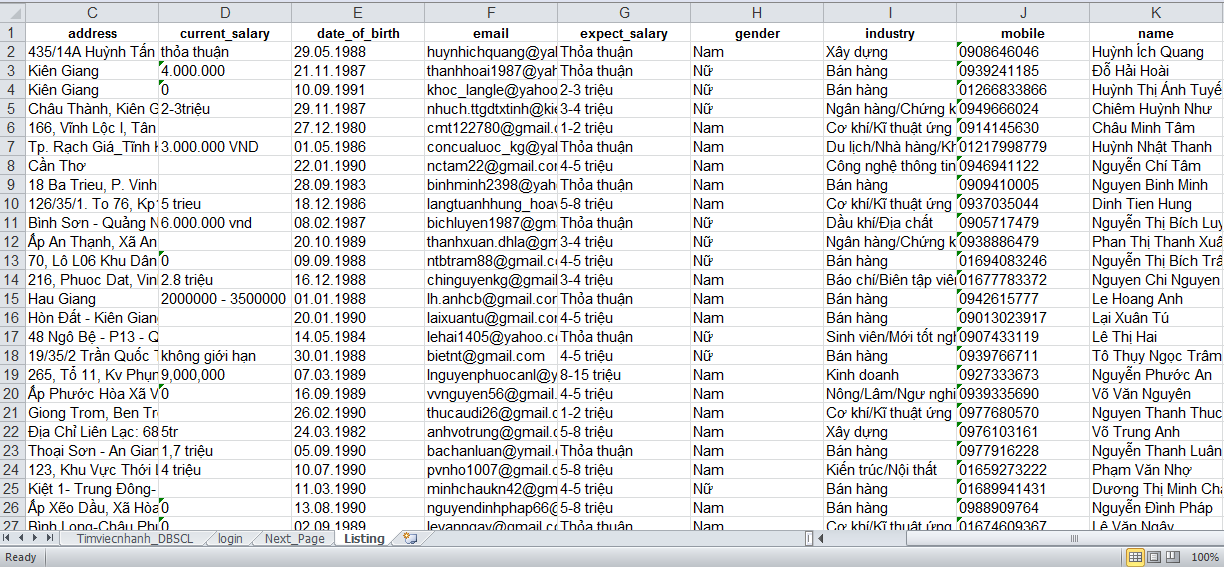The image size is (1224, 567).
Task: Click the horizontal scrollbar left arrow
Action: pos(821,539)
